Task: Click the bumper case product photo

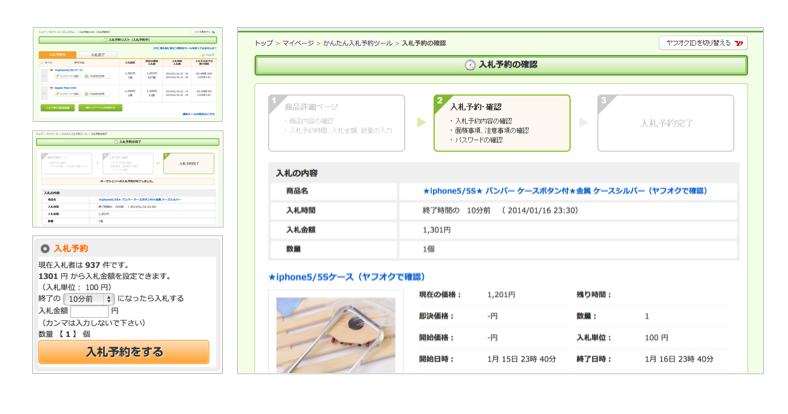Action: [336, 335]
